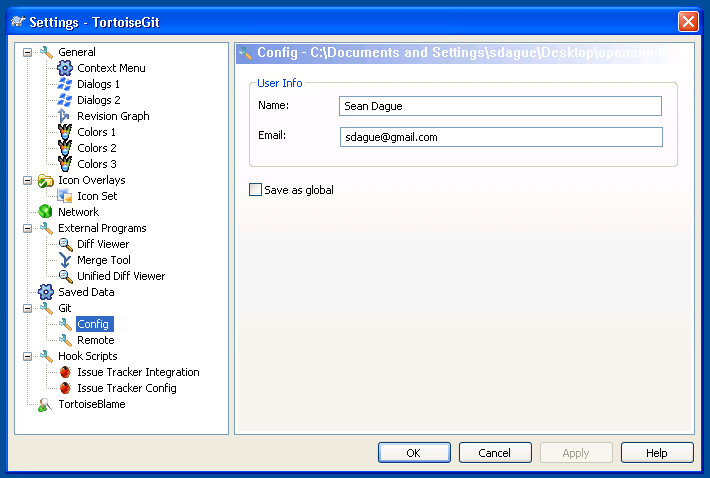Collapse the General tree node
Screen dimensions: 710x478
point(27,52)
